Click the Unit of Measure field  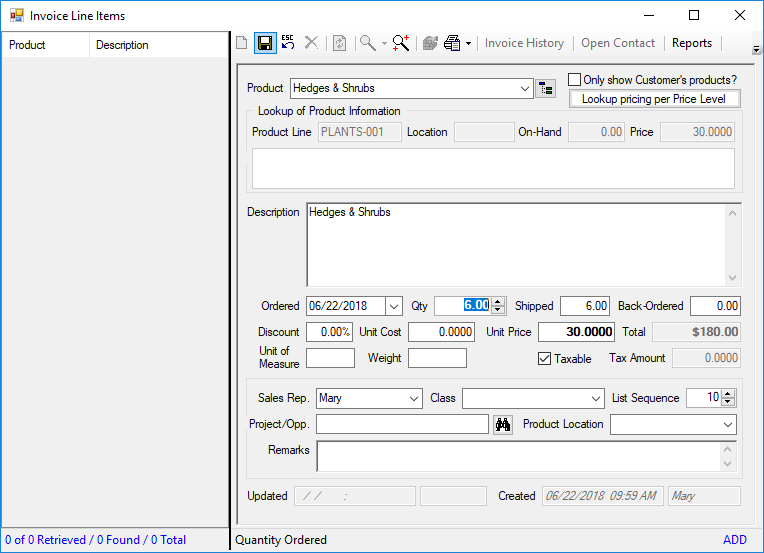[330, 359]
